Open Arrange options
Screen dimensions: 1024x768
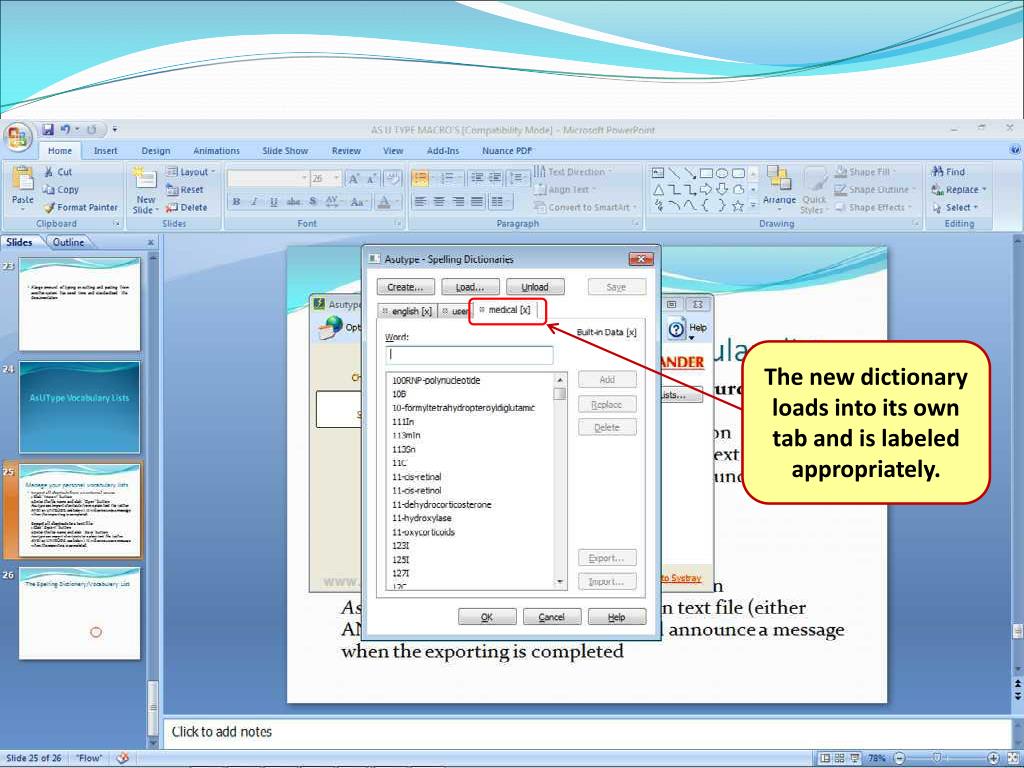click(779, 187)
